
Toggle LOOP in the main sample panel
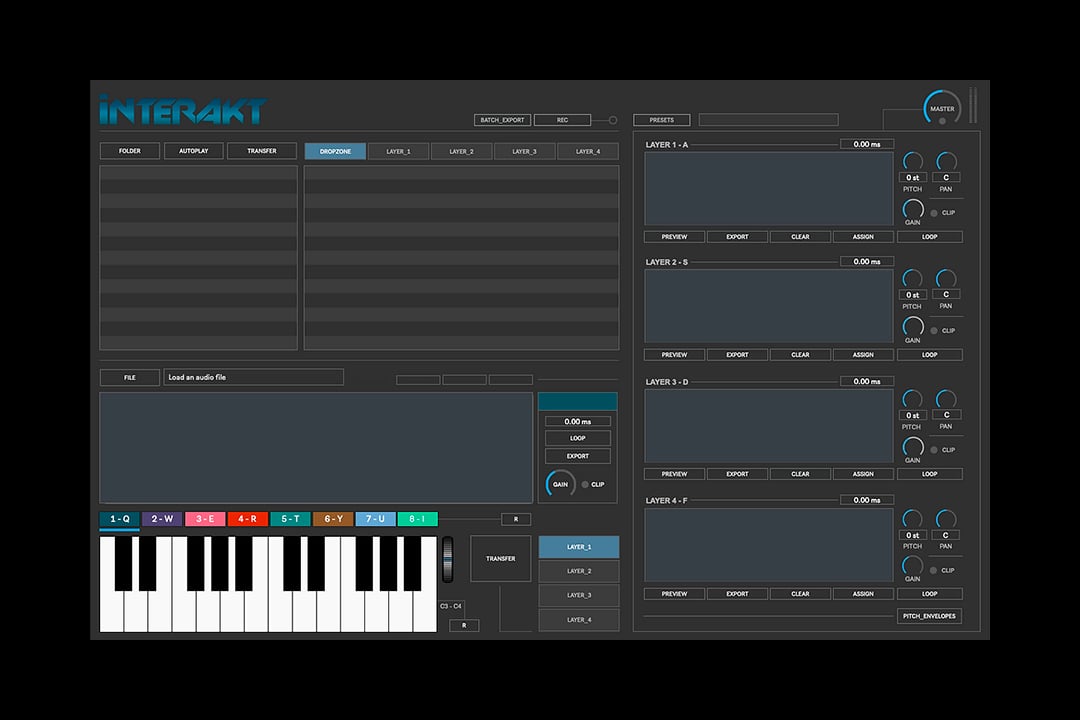[578, 438]
